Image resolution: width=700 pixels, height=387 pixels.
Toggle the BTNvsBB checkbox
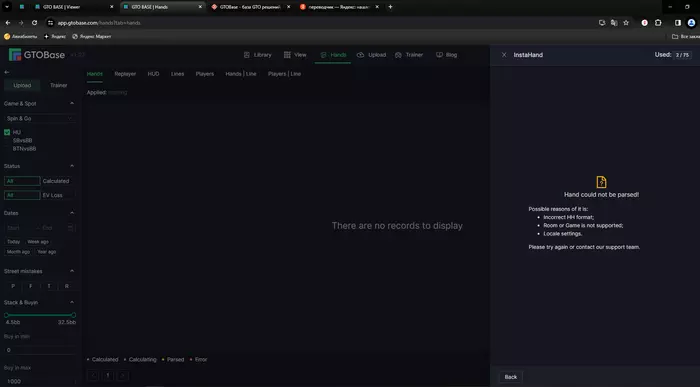[x=7, y=149]
